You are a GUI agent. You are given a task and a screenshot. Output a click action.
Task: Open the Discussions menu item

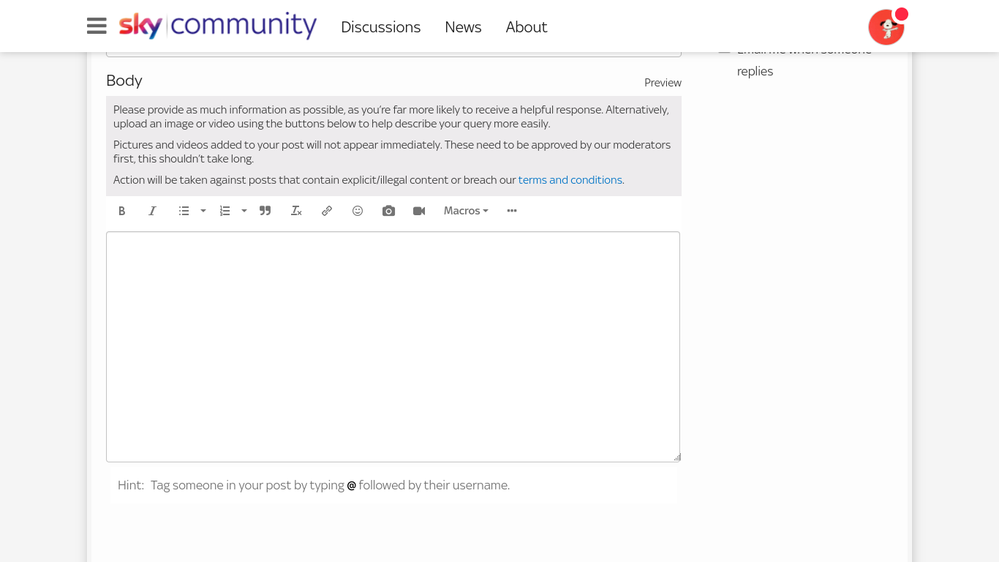[x=380, y=27]
